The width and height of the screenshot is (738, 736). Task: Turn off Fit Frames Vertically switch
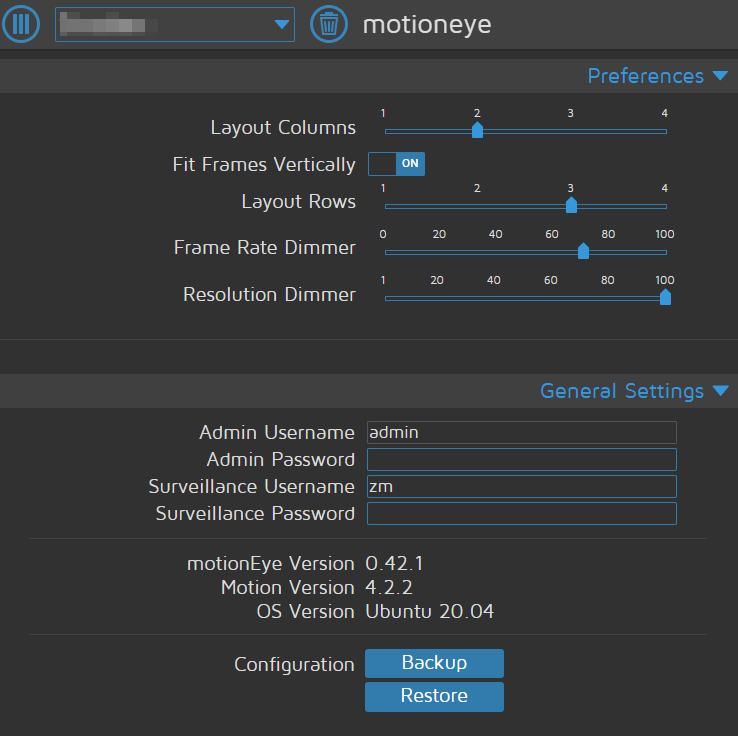click(x=396, y=164)
